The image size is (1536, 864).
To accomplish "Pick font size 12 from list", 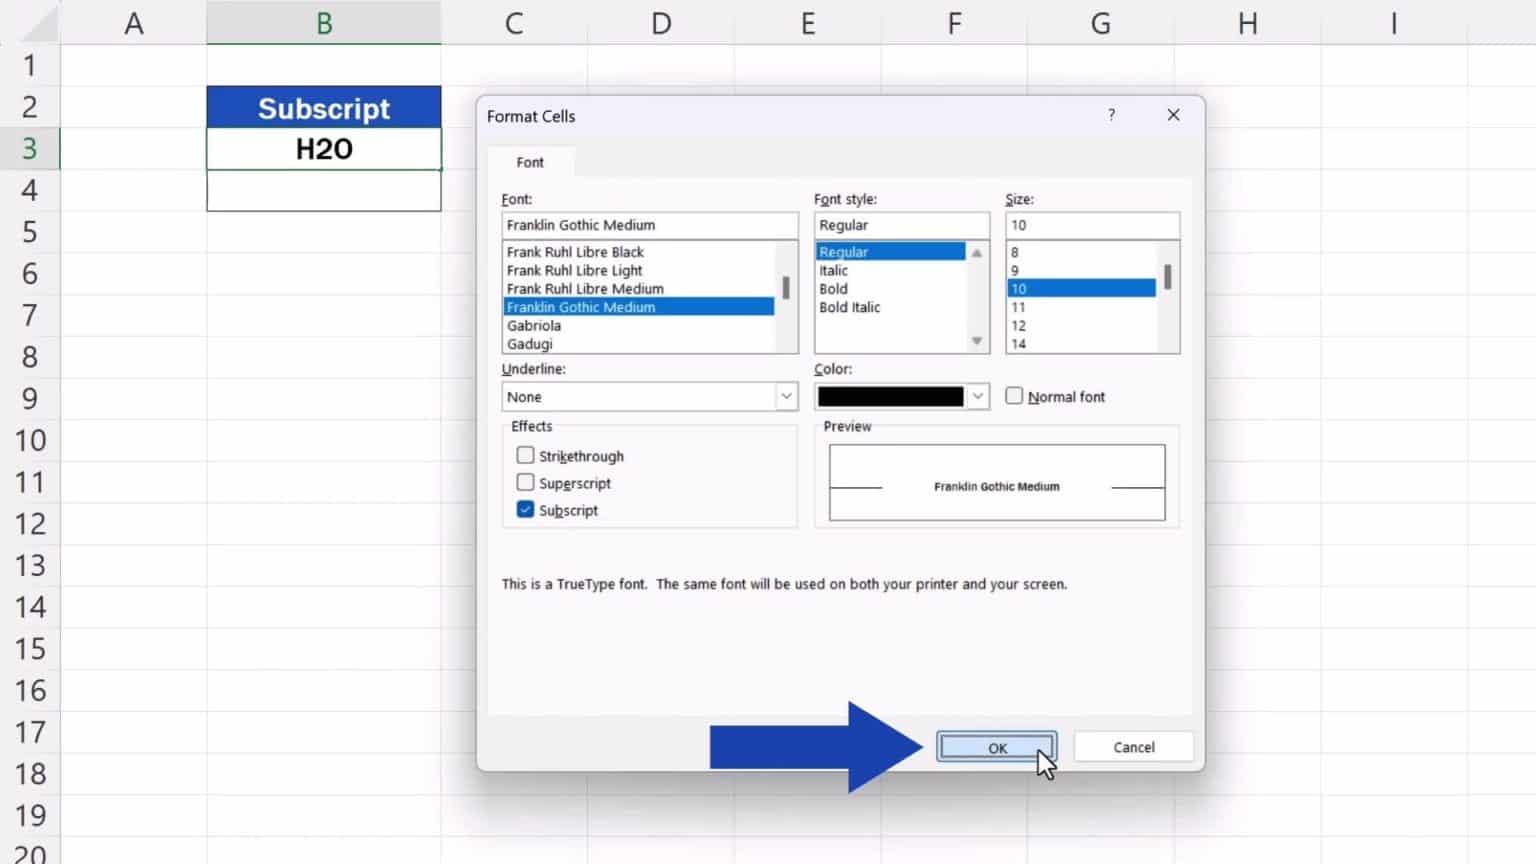I will (1018, 326).
